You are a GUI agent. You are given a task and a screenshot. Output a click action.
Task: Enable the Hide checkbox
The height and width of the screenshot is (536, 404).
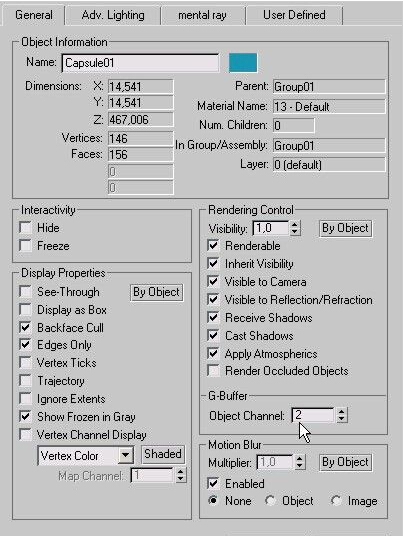(x=26, y=228)
